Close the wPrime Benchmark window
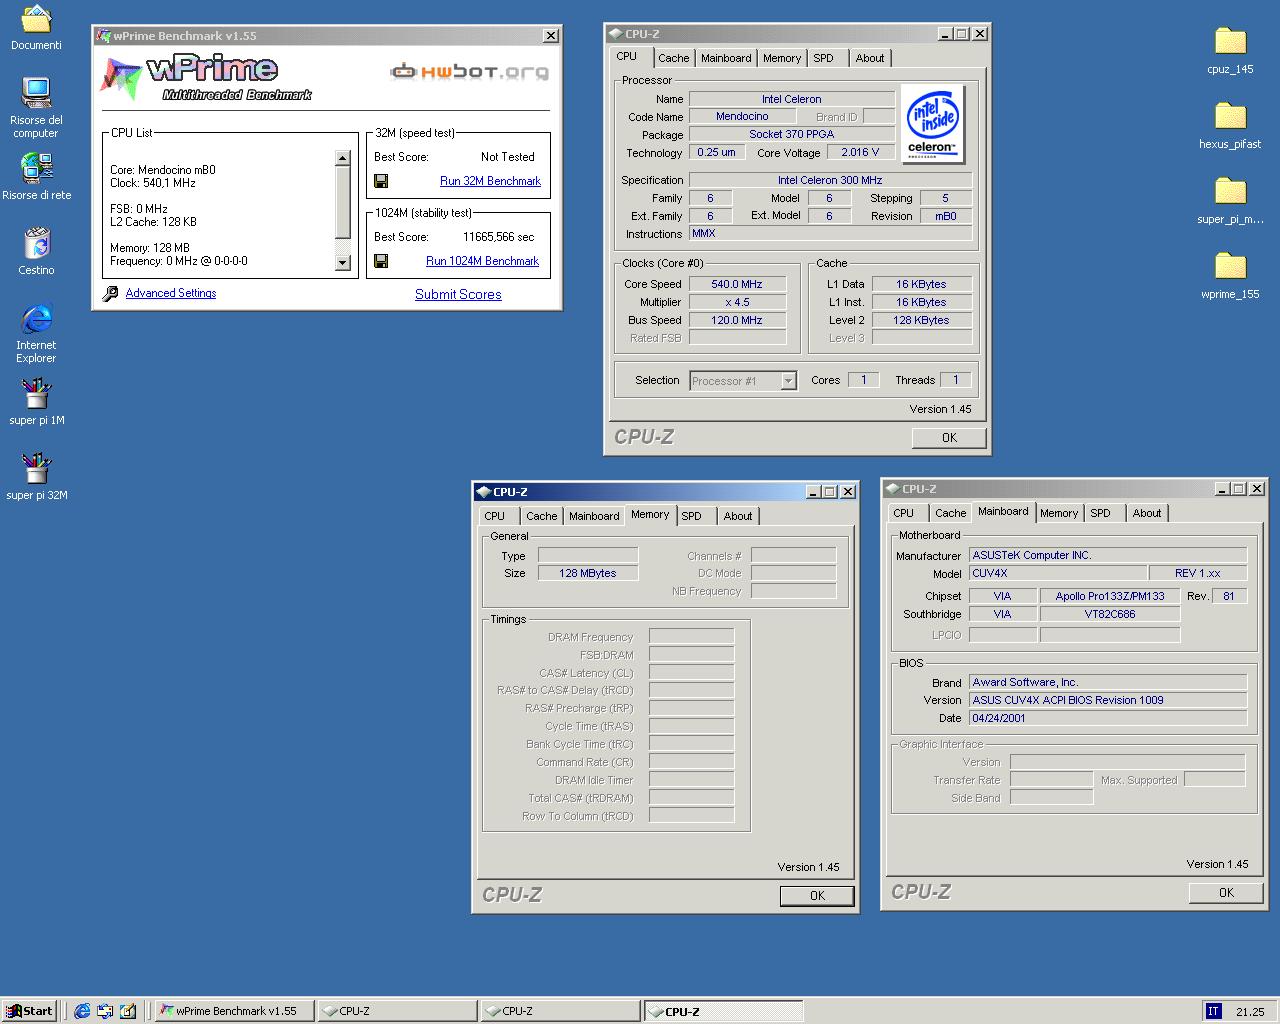1280x1024 pixels. click(550, 35)
